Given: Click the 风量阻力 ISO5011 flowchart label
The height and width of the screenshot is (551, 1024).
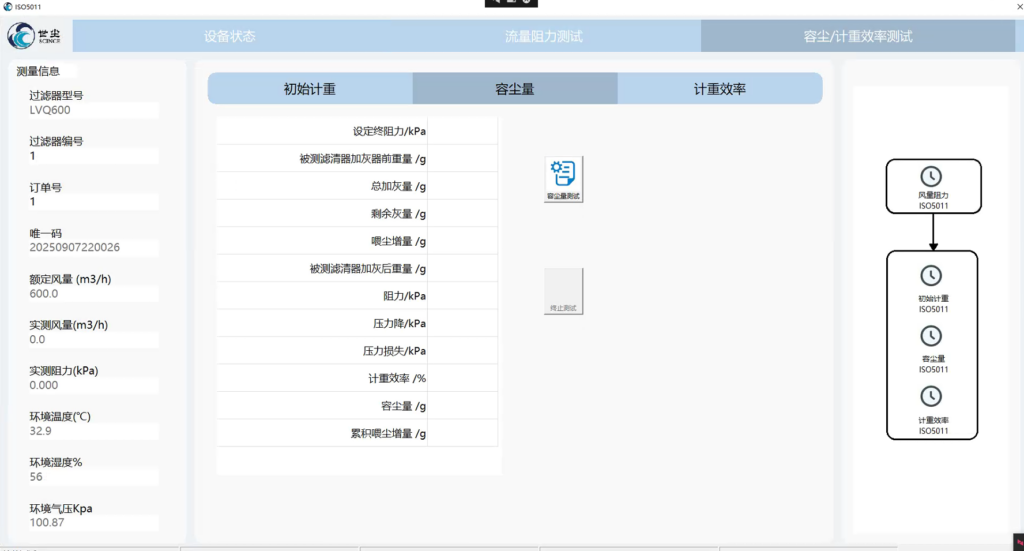Looking at the screenshot, I should 933,200.
